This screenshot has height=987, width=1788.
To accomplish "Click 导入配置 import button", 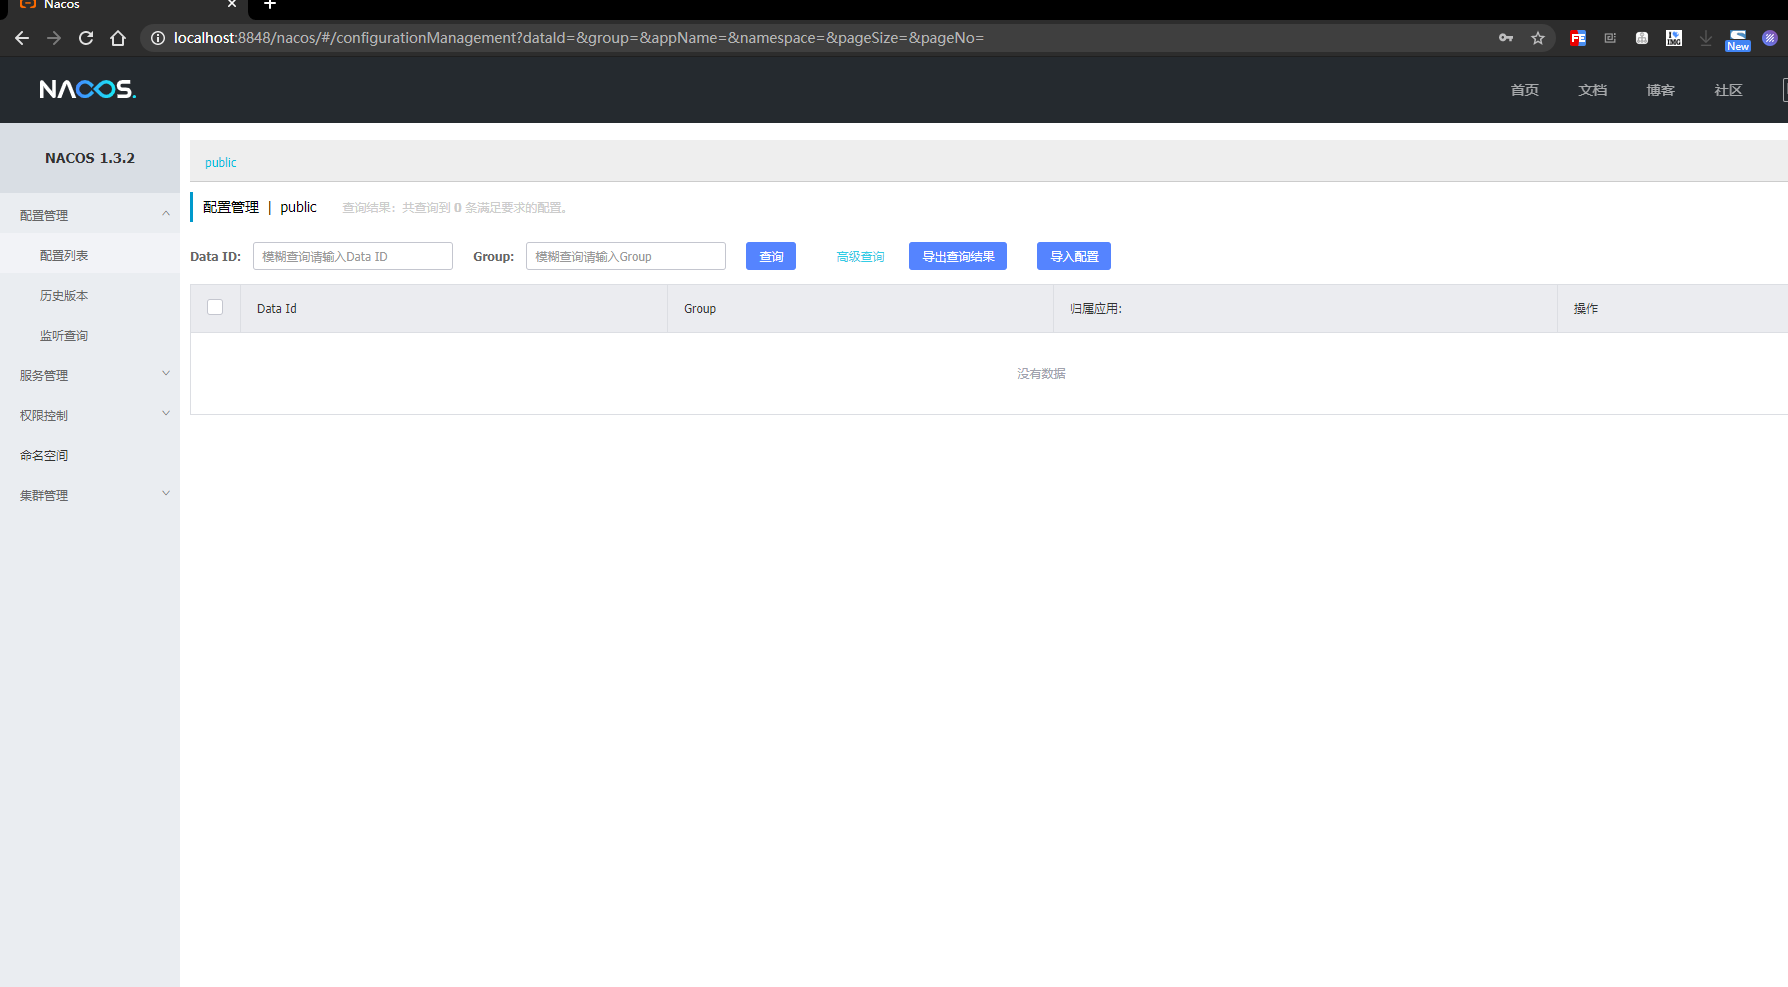I will pyautogui.click(x=1074, y=256).
